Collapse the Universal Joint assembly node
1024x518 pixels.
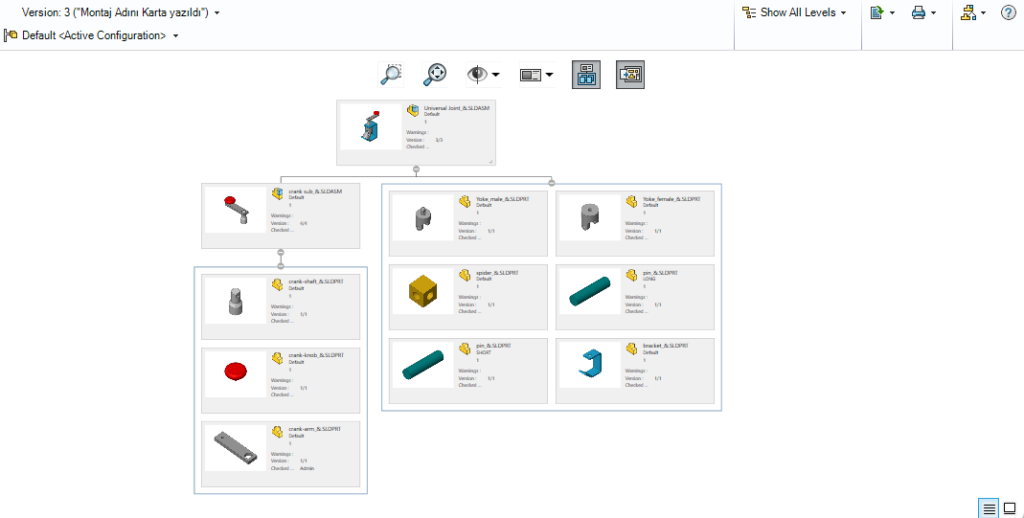416,170
